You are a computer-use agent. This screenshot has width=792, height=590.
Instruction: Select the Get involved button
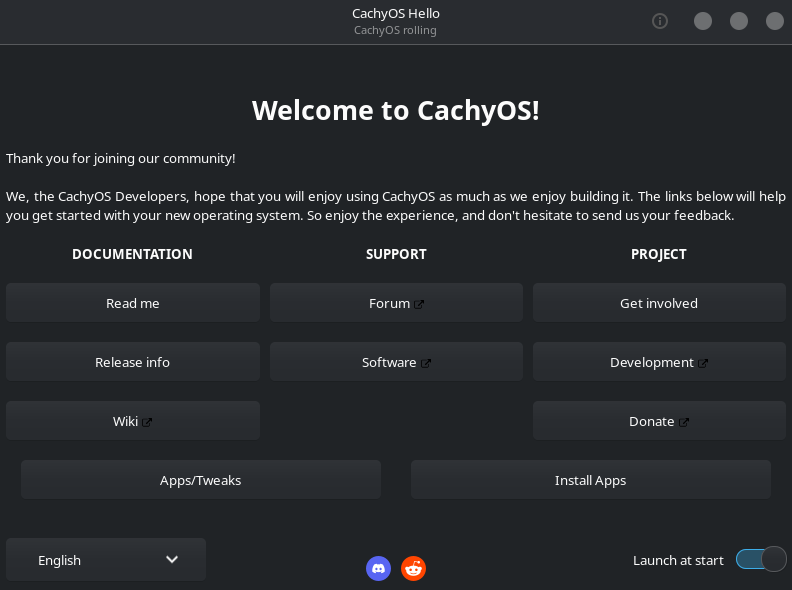point(659,303)
